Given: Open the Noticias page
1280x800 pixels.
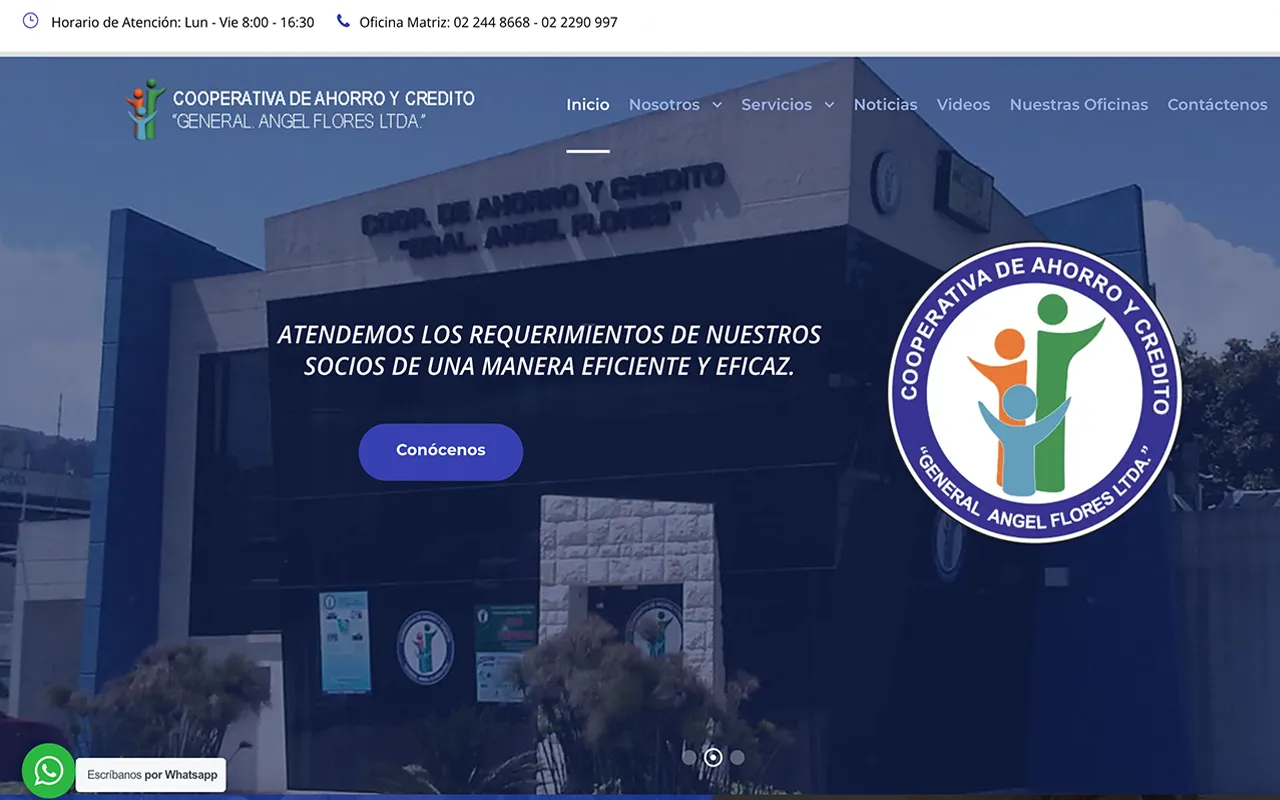Looking at the screenshot, I should tap(885, 105).
